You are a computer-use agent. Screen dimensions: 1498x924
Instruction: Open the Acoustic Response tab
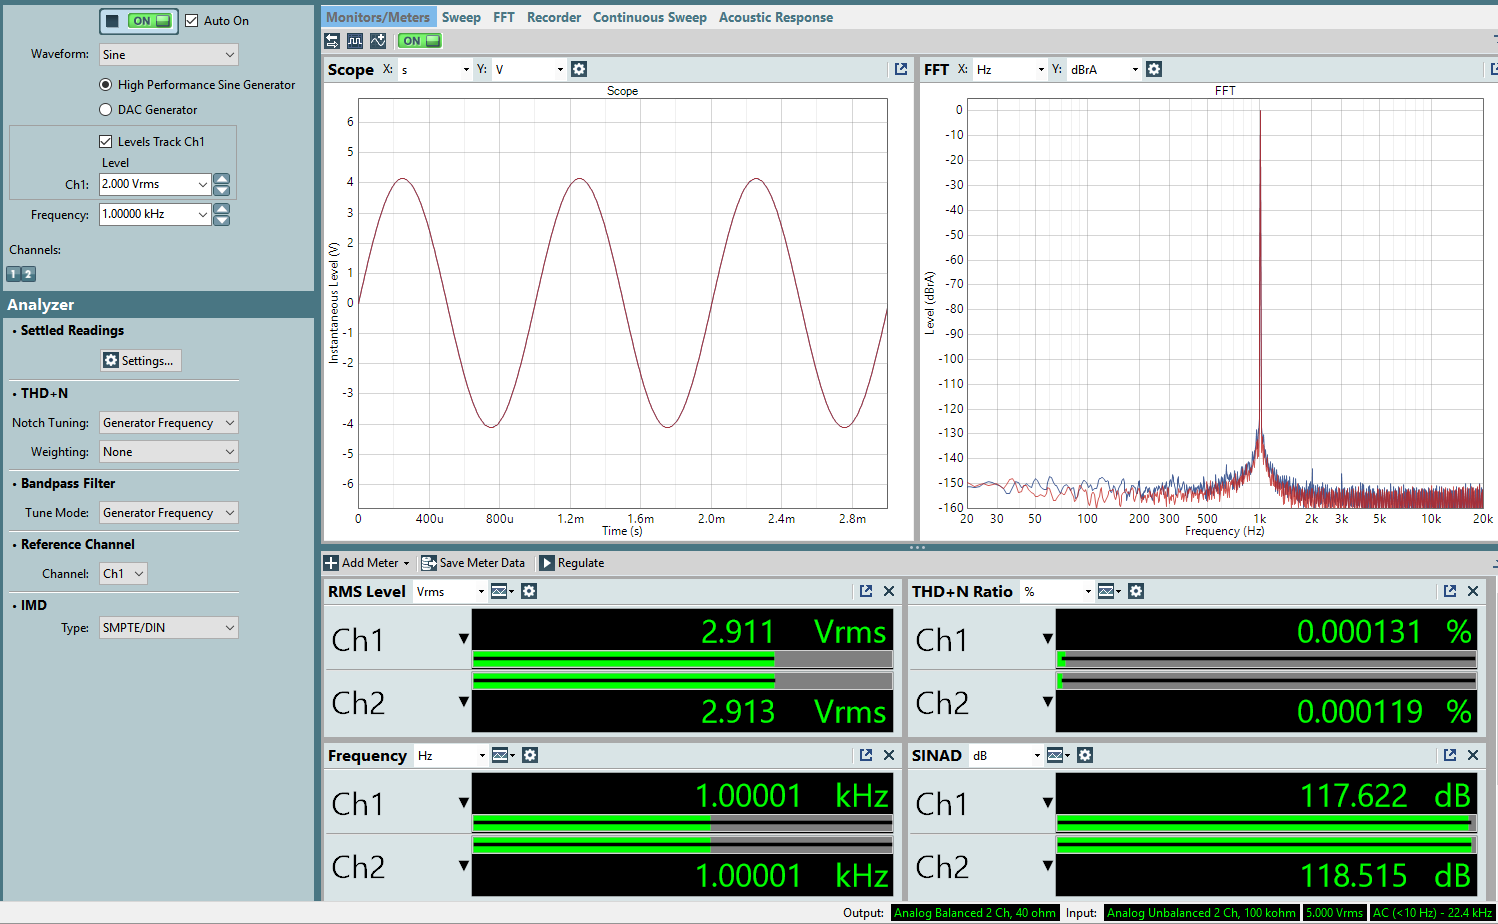[776, 17]
